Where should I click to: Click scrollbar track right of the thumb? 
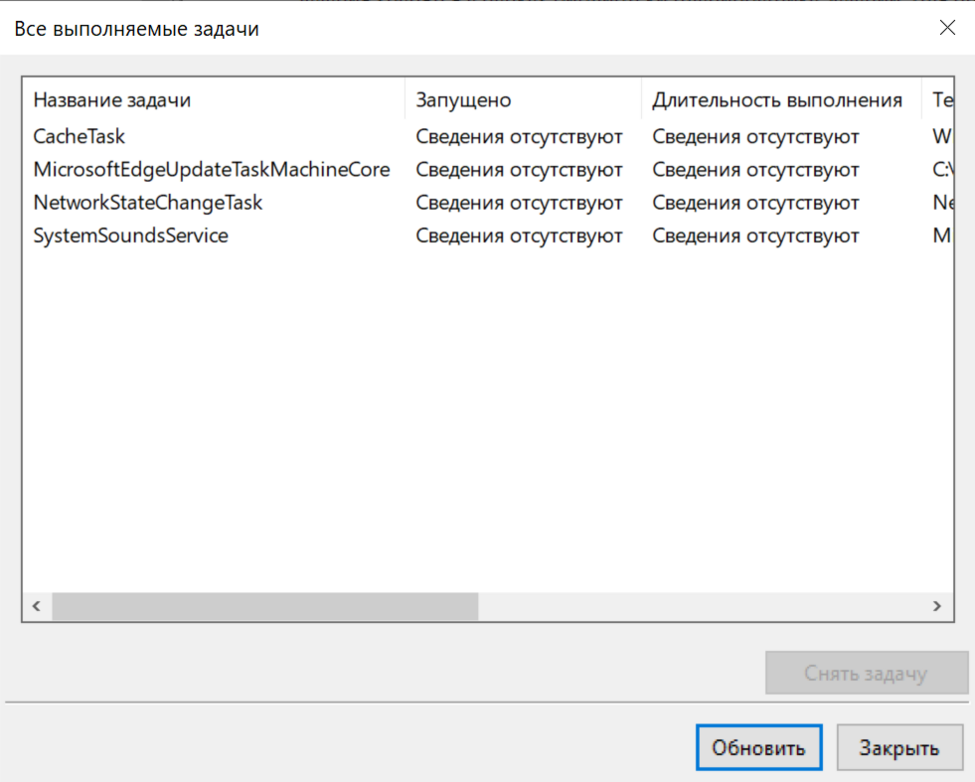700,606
